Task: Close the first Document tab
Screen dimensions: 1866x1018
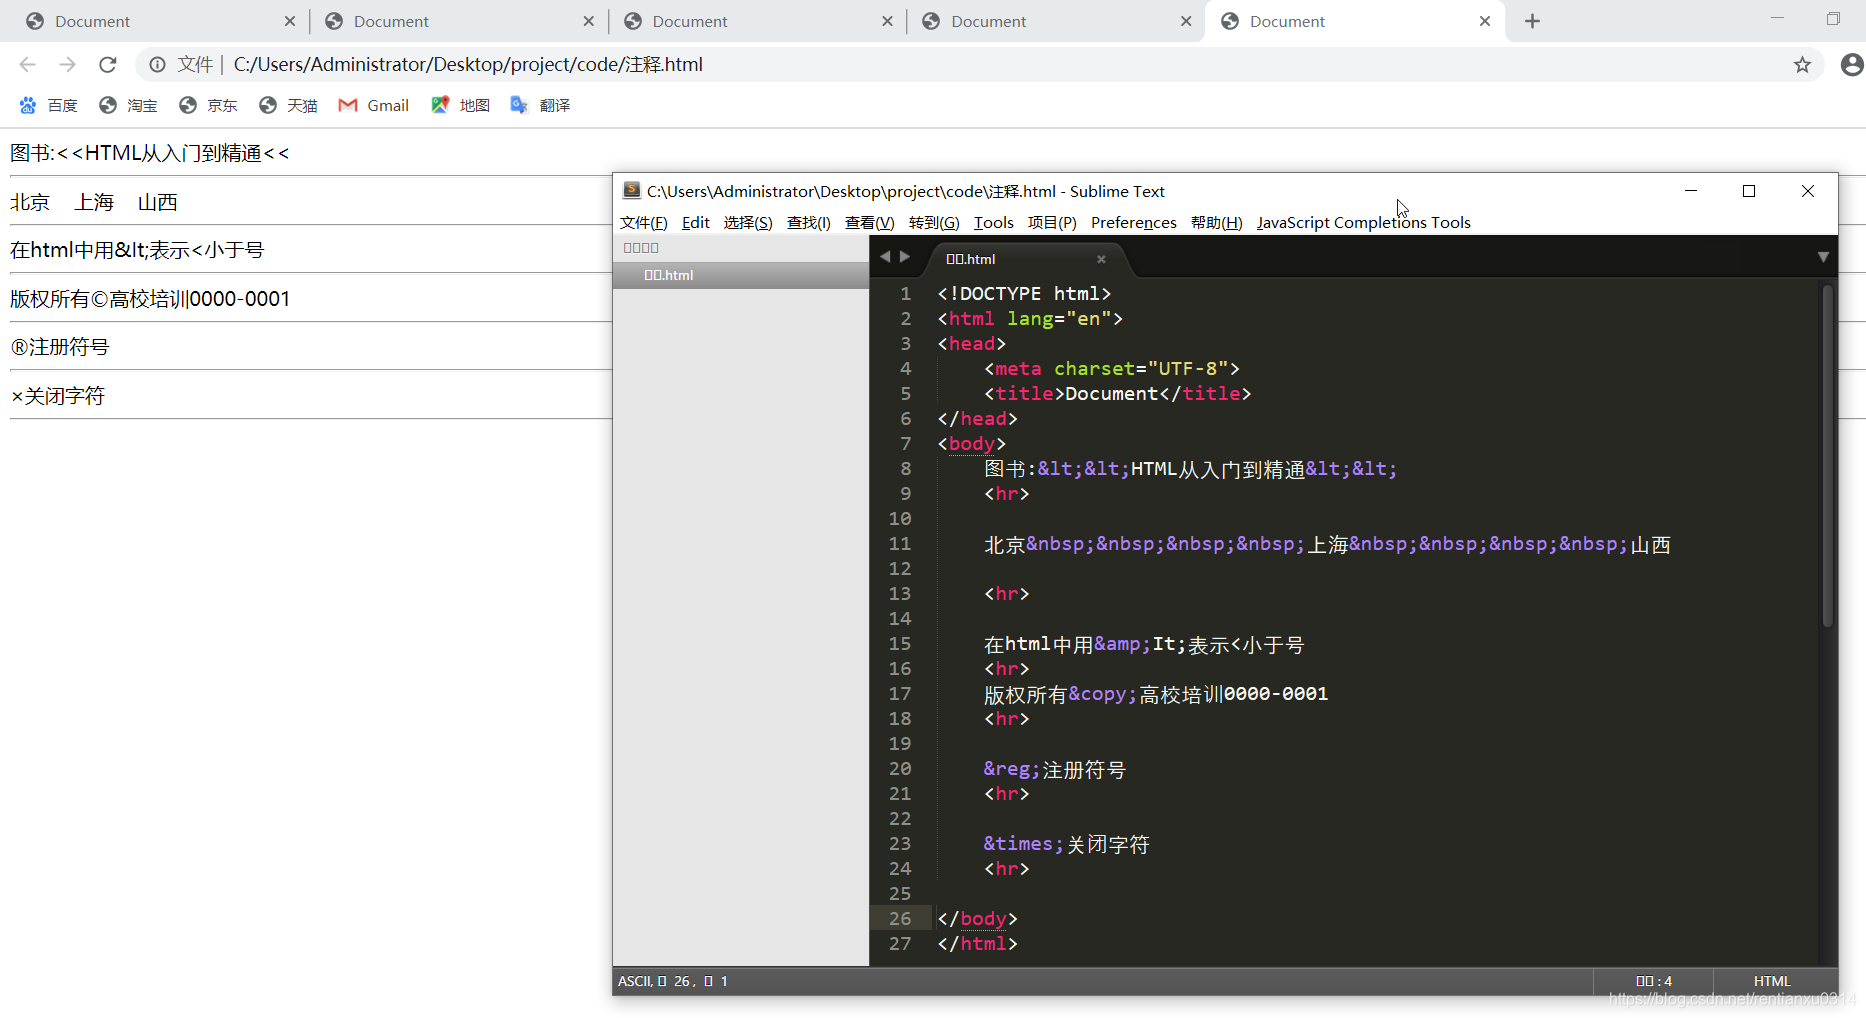Action: coord(289,21)
